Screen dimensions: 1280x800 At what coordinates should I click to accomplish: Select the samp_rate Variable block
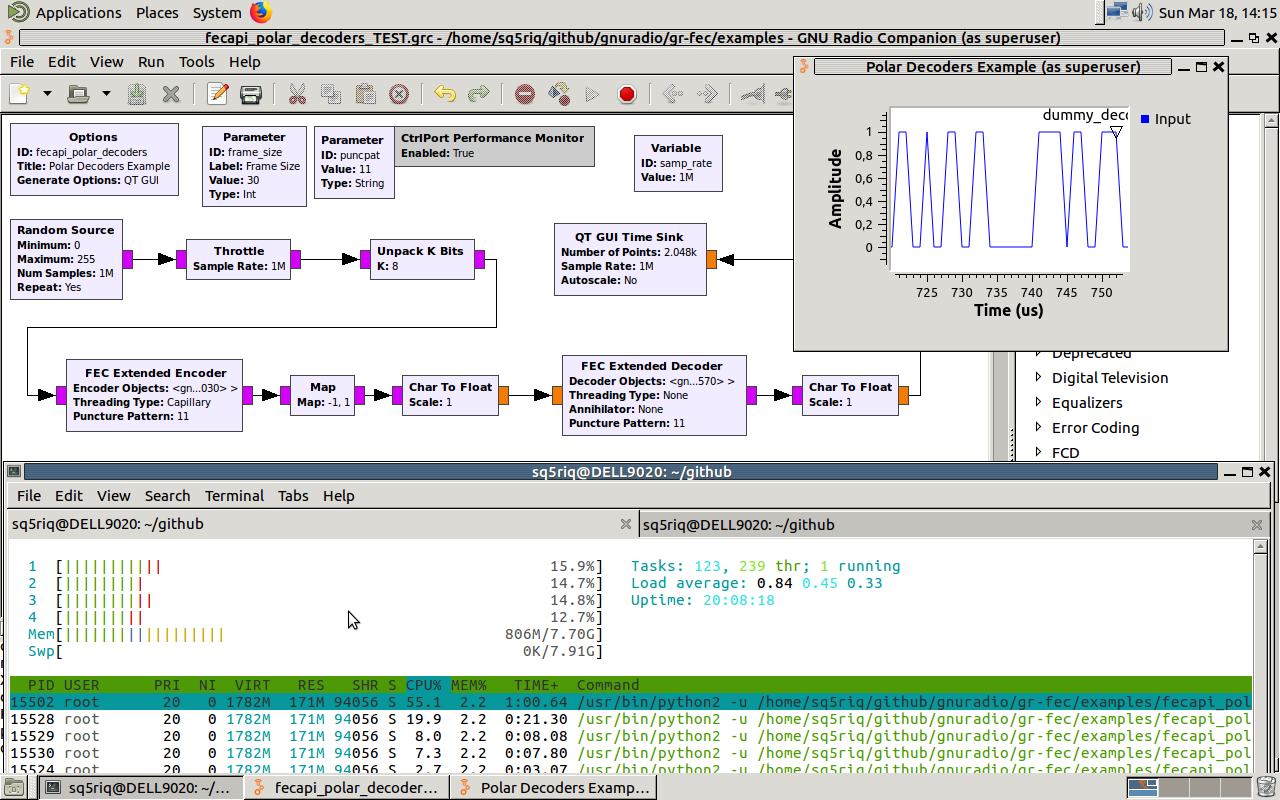click(676, 162)
